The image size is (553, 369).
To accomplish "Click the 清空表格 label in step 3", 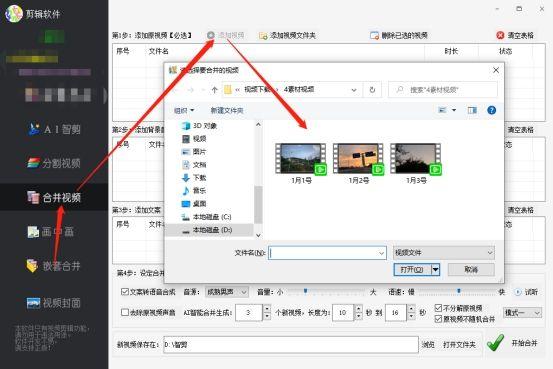I will click(x=521, y=210).
